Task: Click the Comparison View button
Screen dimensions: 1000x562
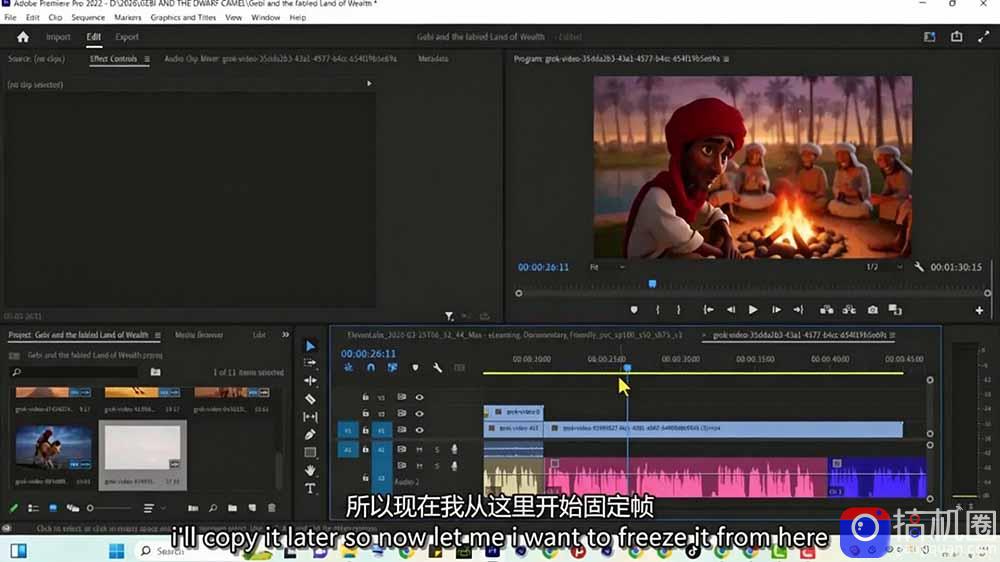Action: coord(895,310)
